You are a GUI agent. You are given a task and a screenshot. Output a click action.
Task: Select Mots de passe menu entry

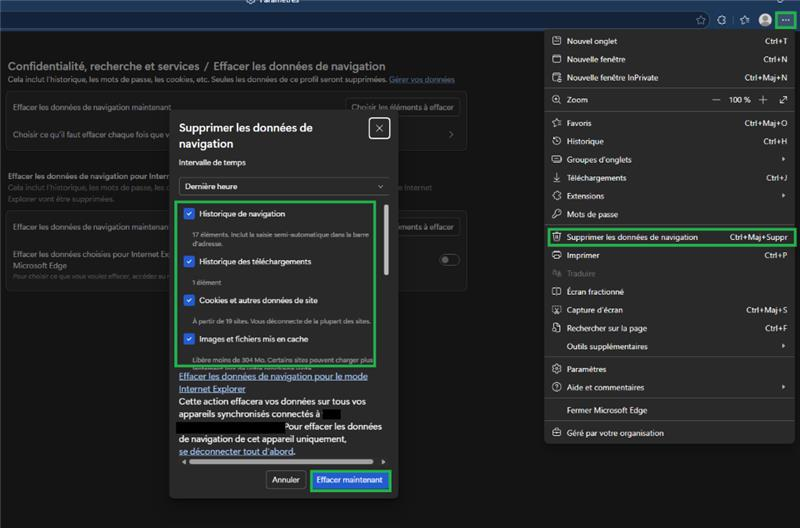669,214
